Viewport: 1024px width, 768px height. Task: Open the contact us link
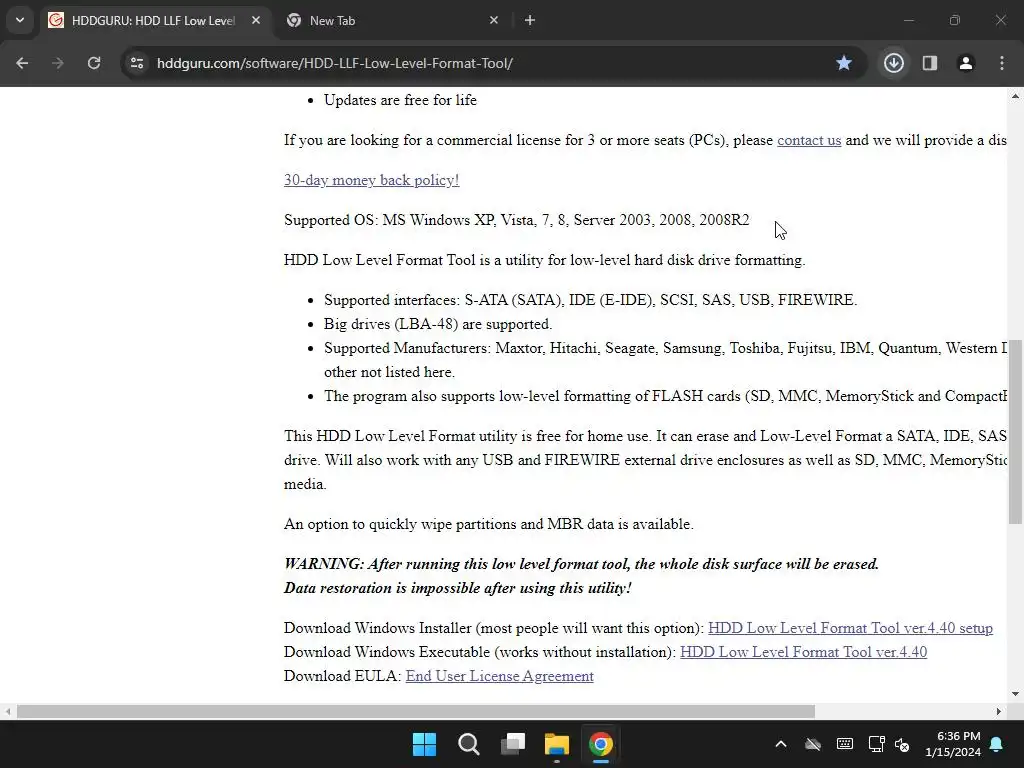point(809,140)
